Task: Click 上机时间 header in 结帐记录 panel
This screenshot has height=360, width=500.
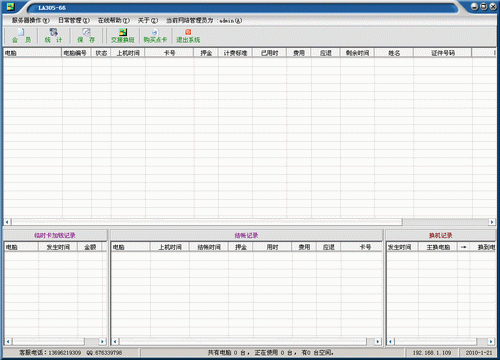Action: [170, 247]
